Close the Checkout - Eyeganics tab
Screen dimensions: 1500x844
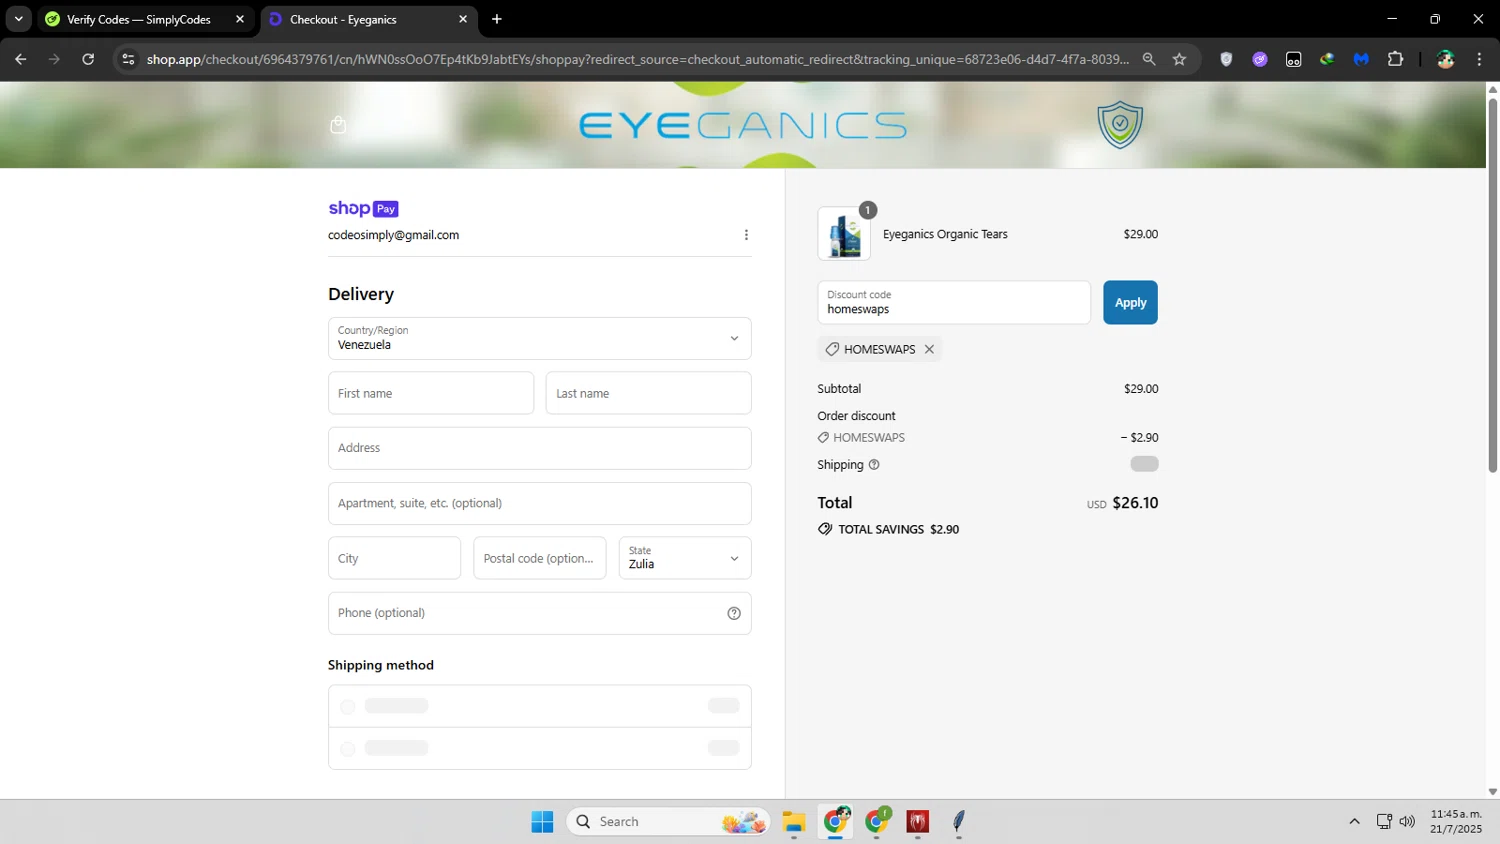pyautogui.click(x=463, y=19)
